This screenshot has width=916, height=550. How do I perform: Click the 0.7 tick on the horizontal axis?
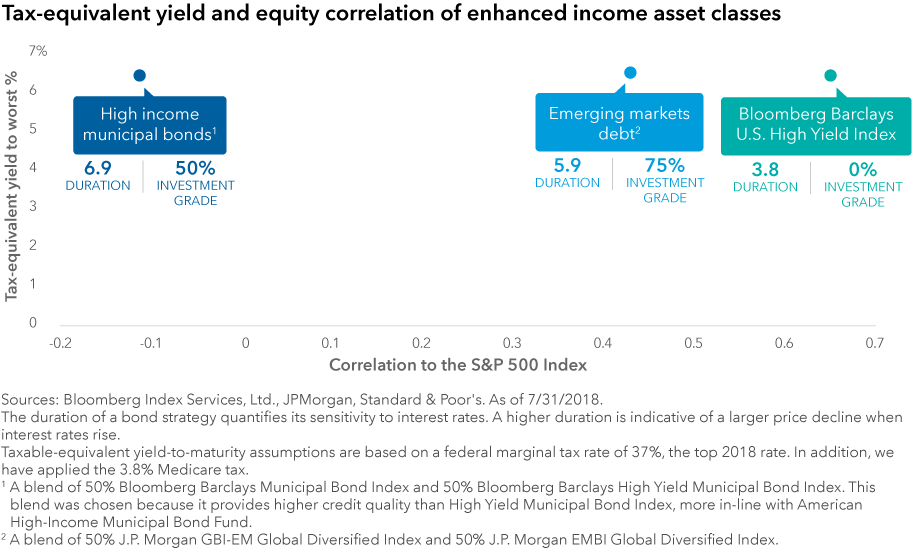pos(875,342)
